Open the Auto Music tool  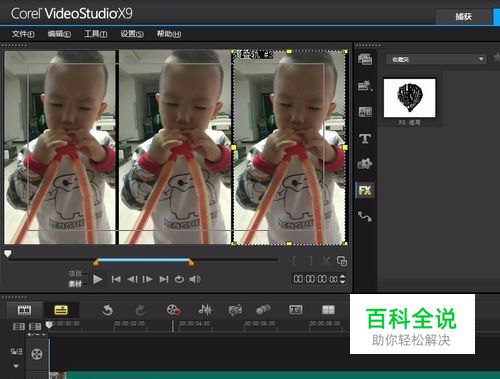click(235, 310)
